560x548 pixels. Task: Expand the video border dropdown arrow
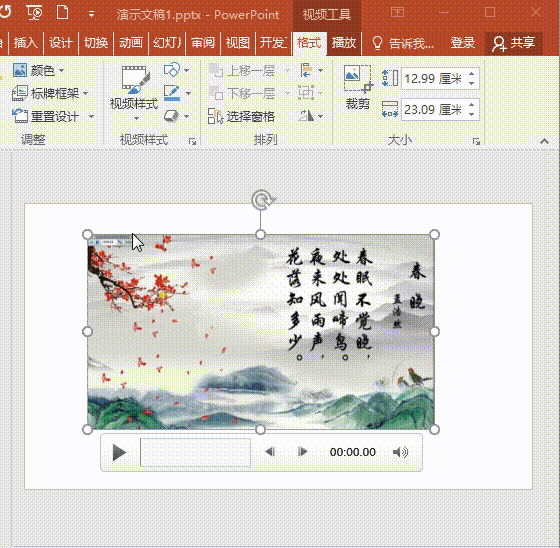(188, 93)
